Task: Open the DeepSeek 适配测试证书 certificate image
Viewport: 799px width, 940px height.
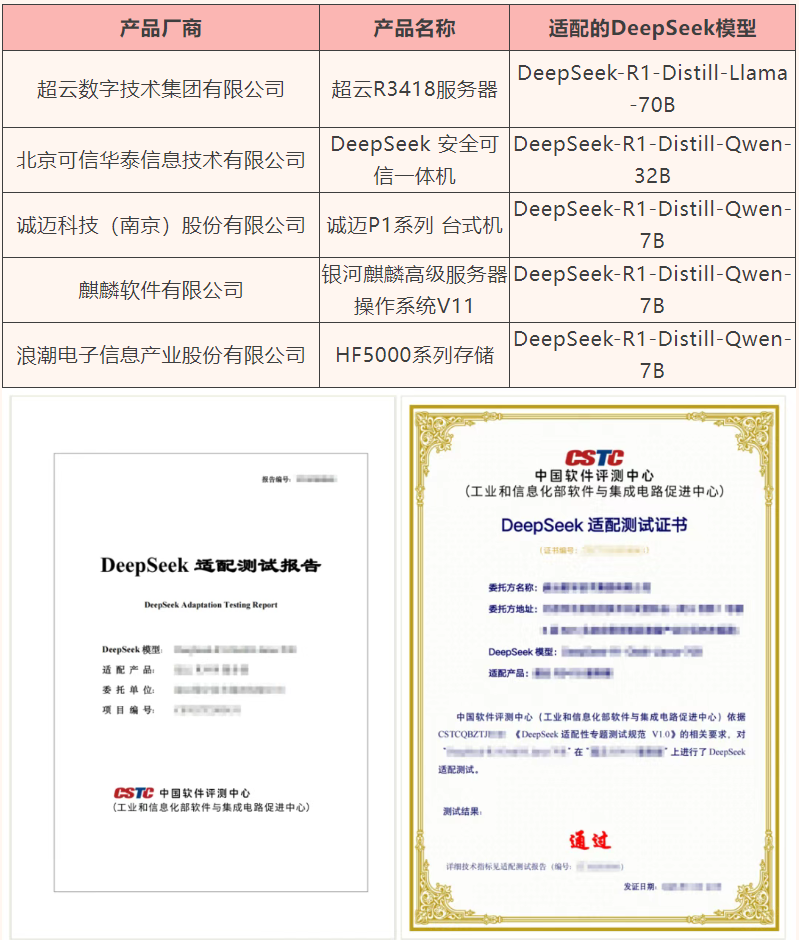Action: coord(593,667)
